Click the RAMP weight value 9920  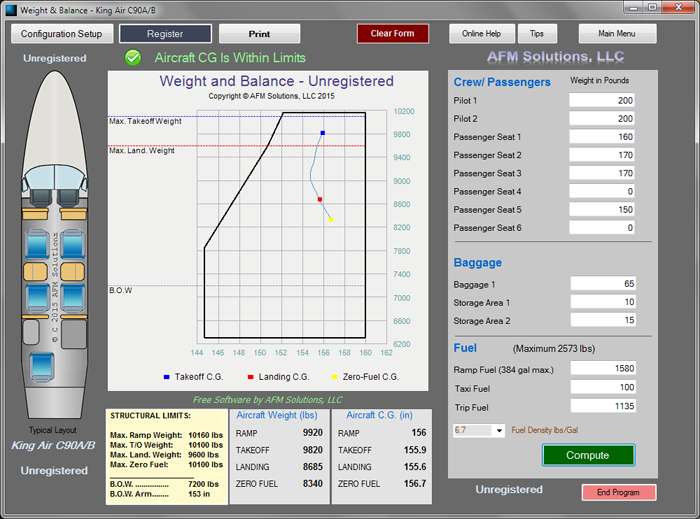(x=312, y=433)
